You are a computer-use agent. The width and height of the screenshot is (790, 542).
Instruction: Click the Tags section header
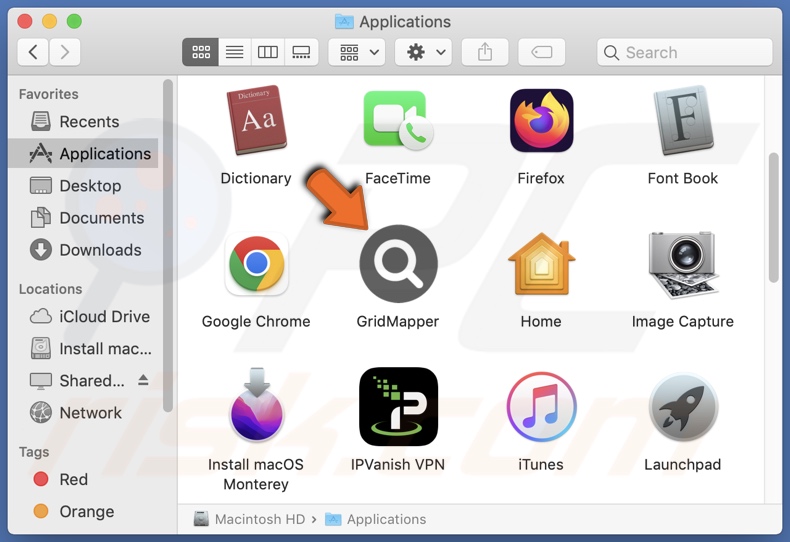click(34, 452)
